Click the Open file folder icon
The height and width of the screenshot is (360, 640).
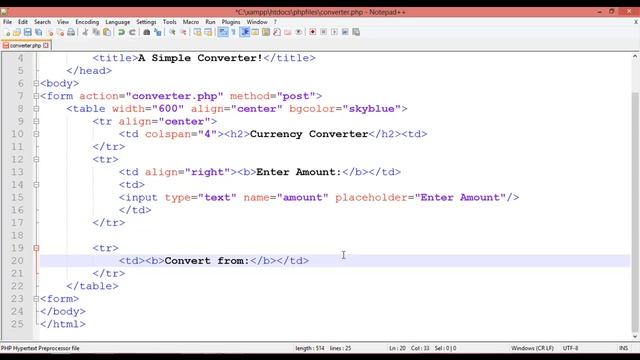tap(17, 32)
